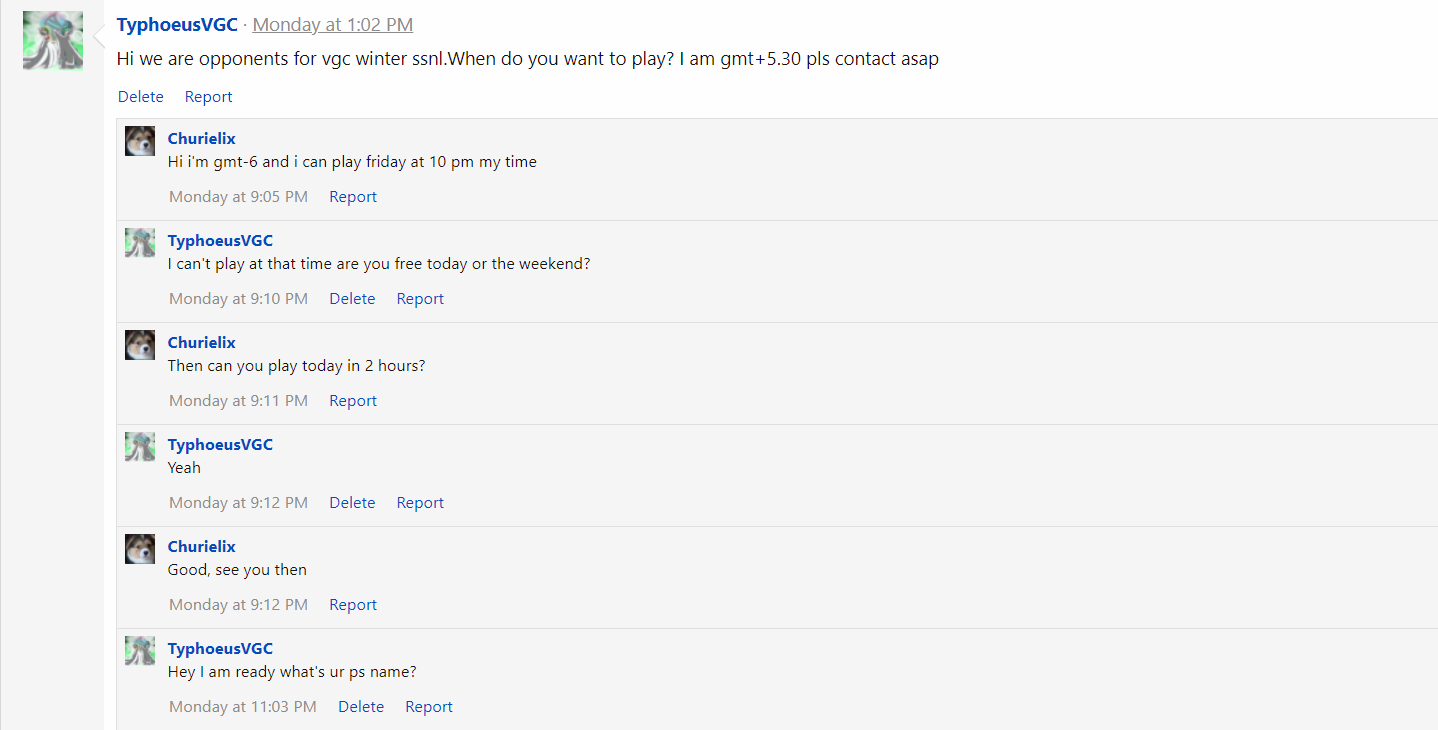
Task: Open the TyphoeusVGC profile link in the post header
Action: (177, 25)
